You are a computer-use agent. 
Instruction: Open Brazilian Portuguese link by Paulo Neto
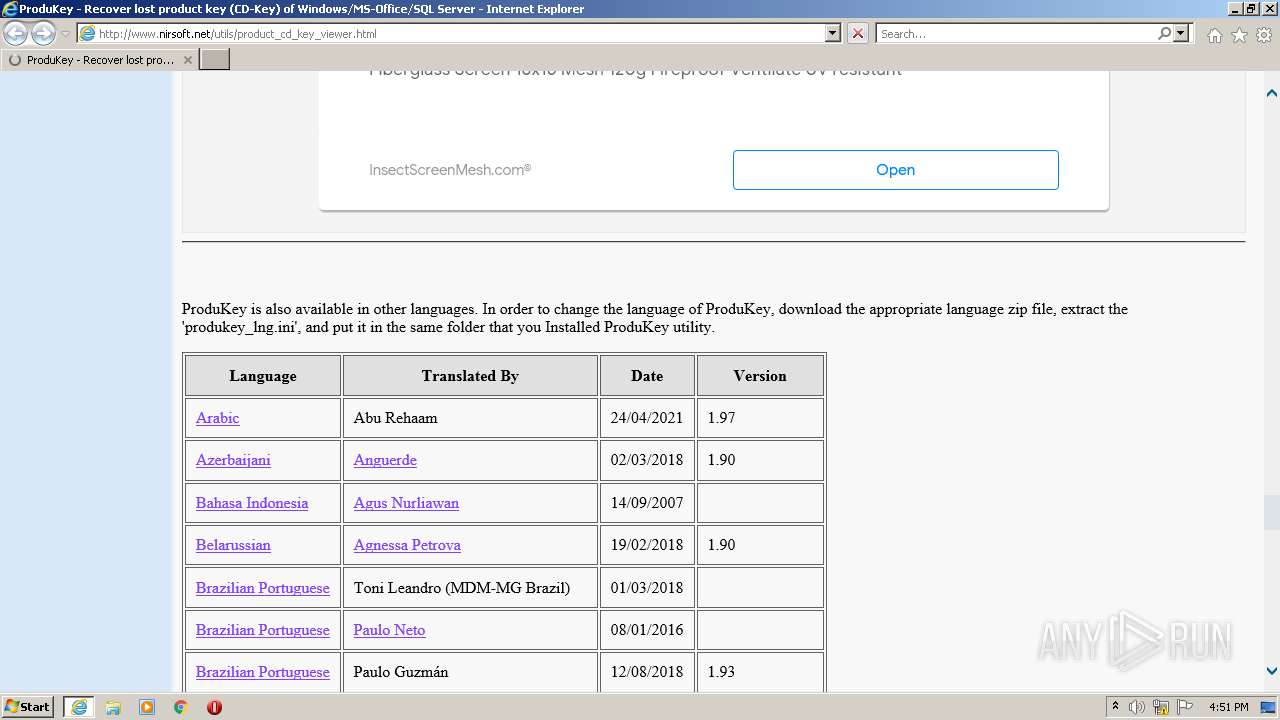point(262,630)
